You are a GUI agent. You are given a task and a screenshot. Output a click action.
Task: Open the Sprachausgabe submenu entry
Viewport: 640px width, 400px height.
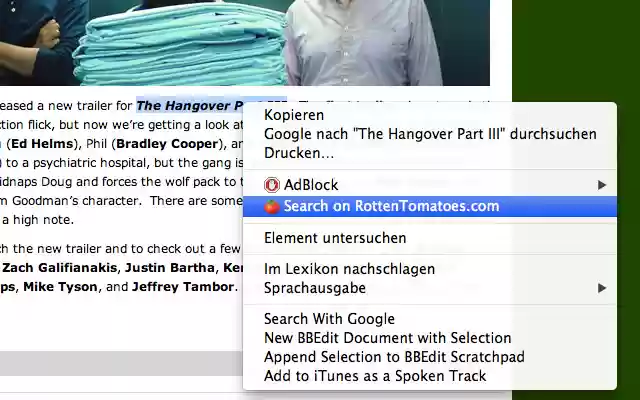click(430, 288)
